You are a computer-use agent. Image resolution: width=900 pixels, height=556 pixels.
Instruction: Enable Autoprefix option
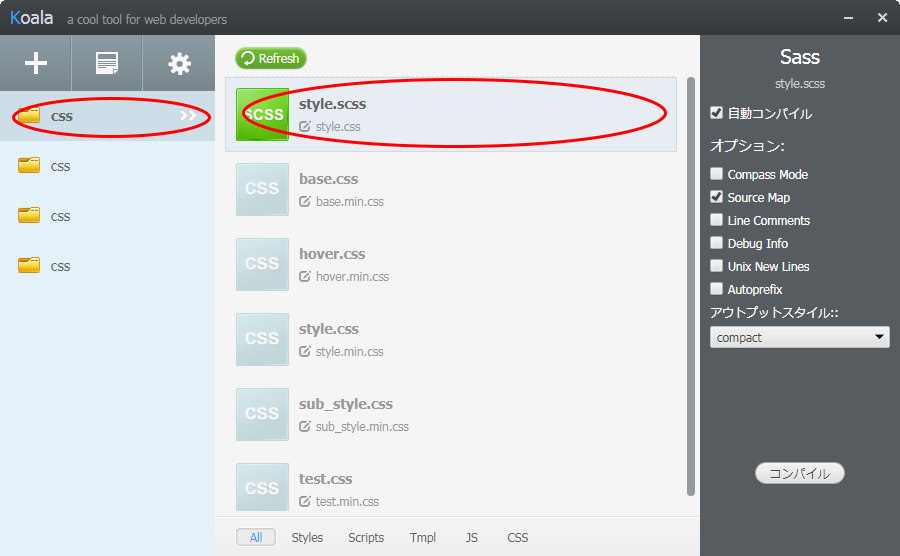coord(716,288)
